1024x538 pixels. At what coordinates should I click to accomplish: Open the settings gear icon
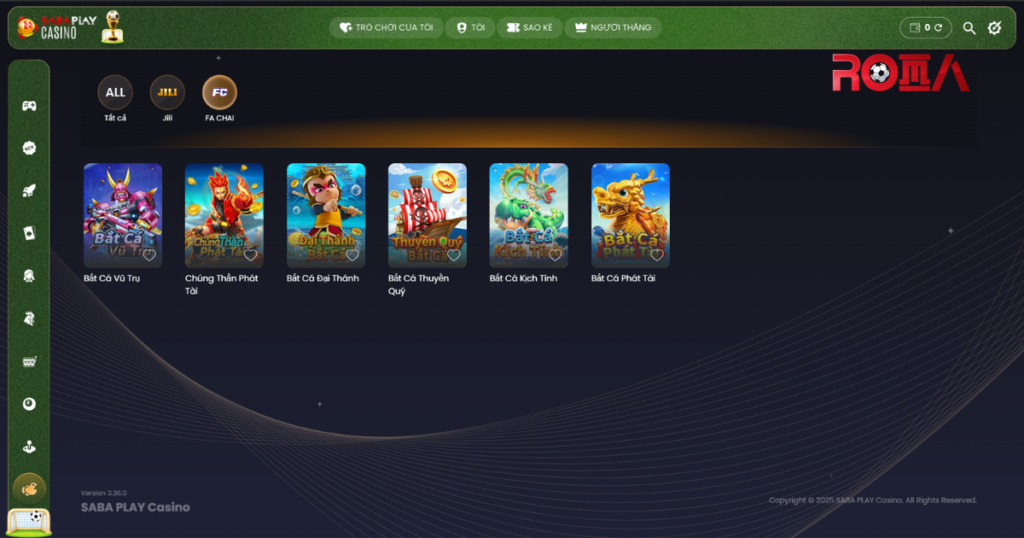995,27
